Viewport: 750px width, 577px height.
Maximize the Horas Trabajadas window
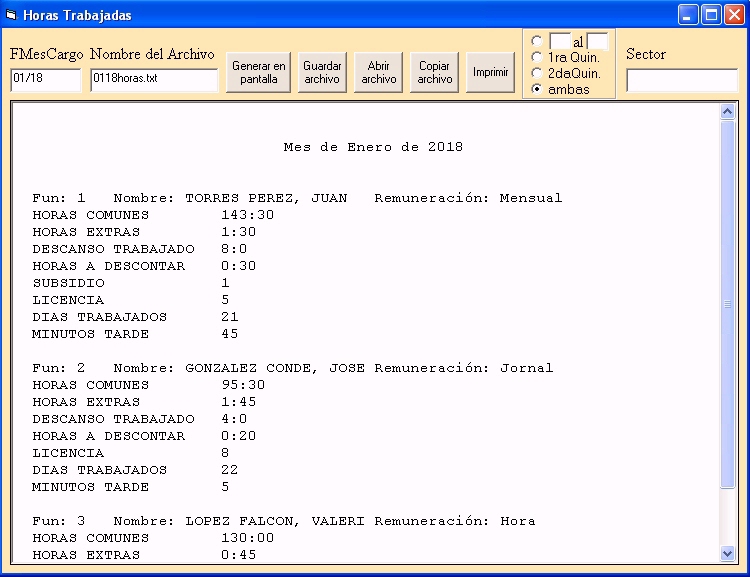click(x=711, y=15)
